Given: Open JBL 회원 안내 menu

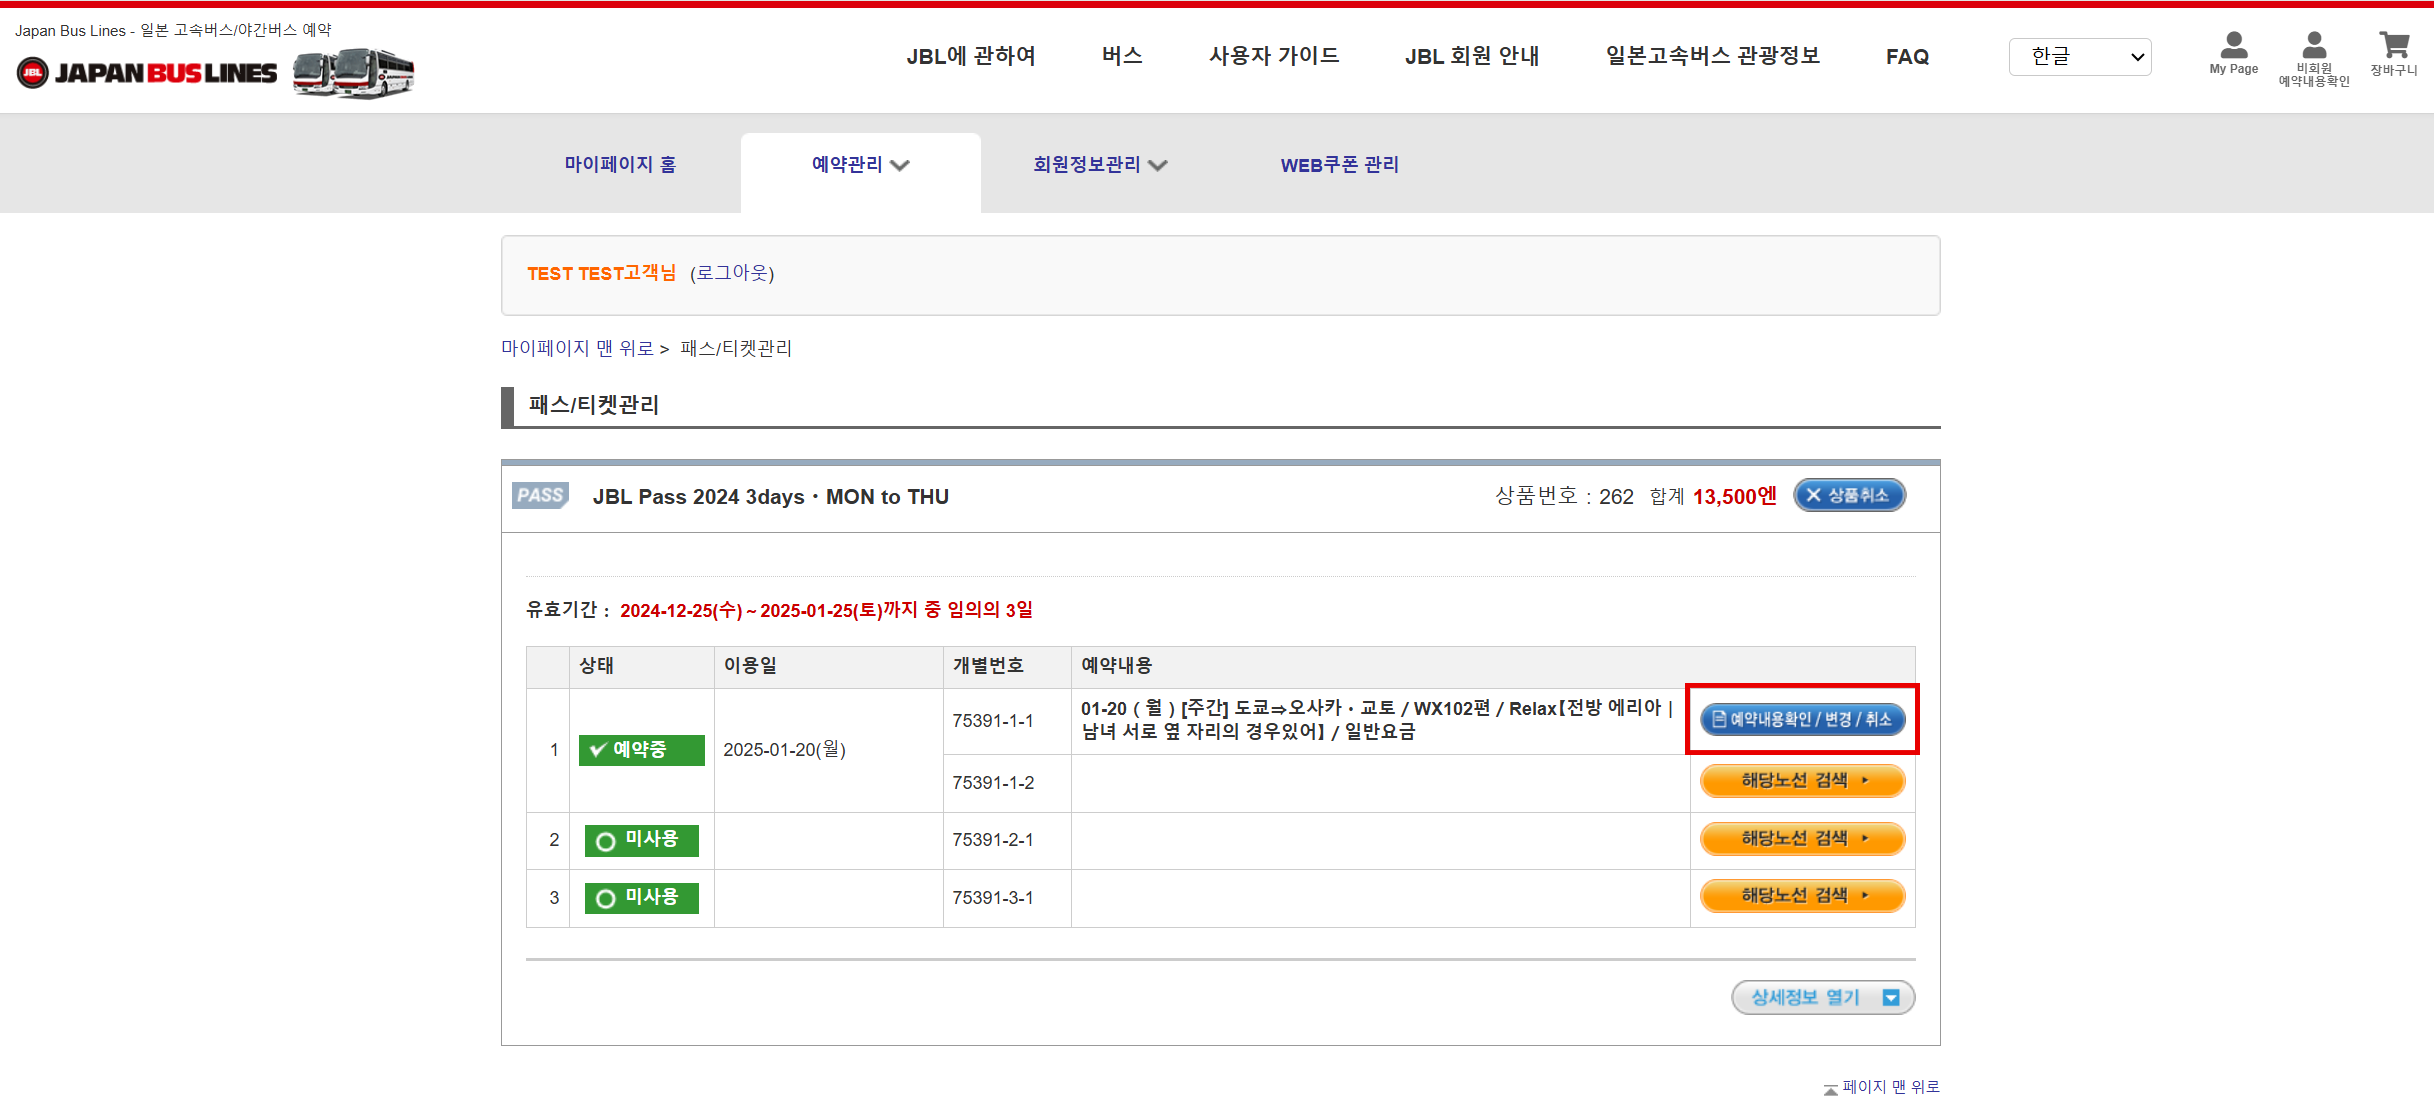Looking at the screenshot, I should [1472, 57].
